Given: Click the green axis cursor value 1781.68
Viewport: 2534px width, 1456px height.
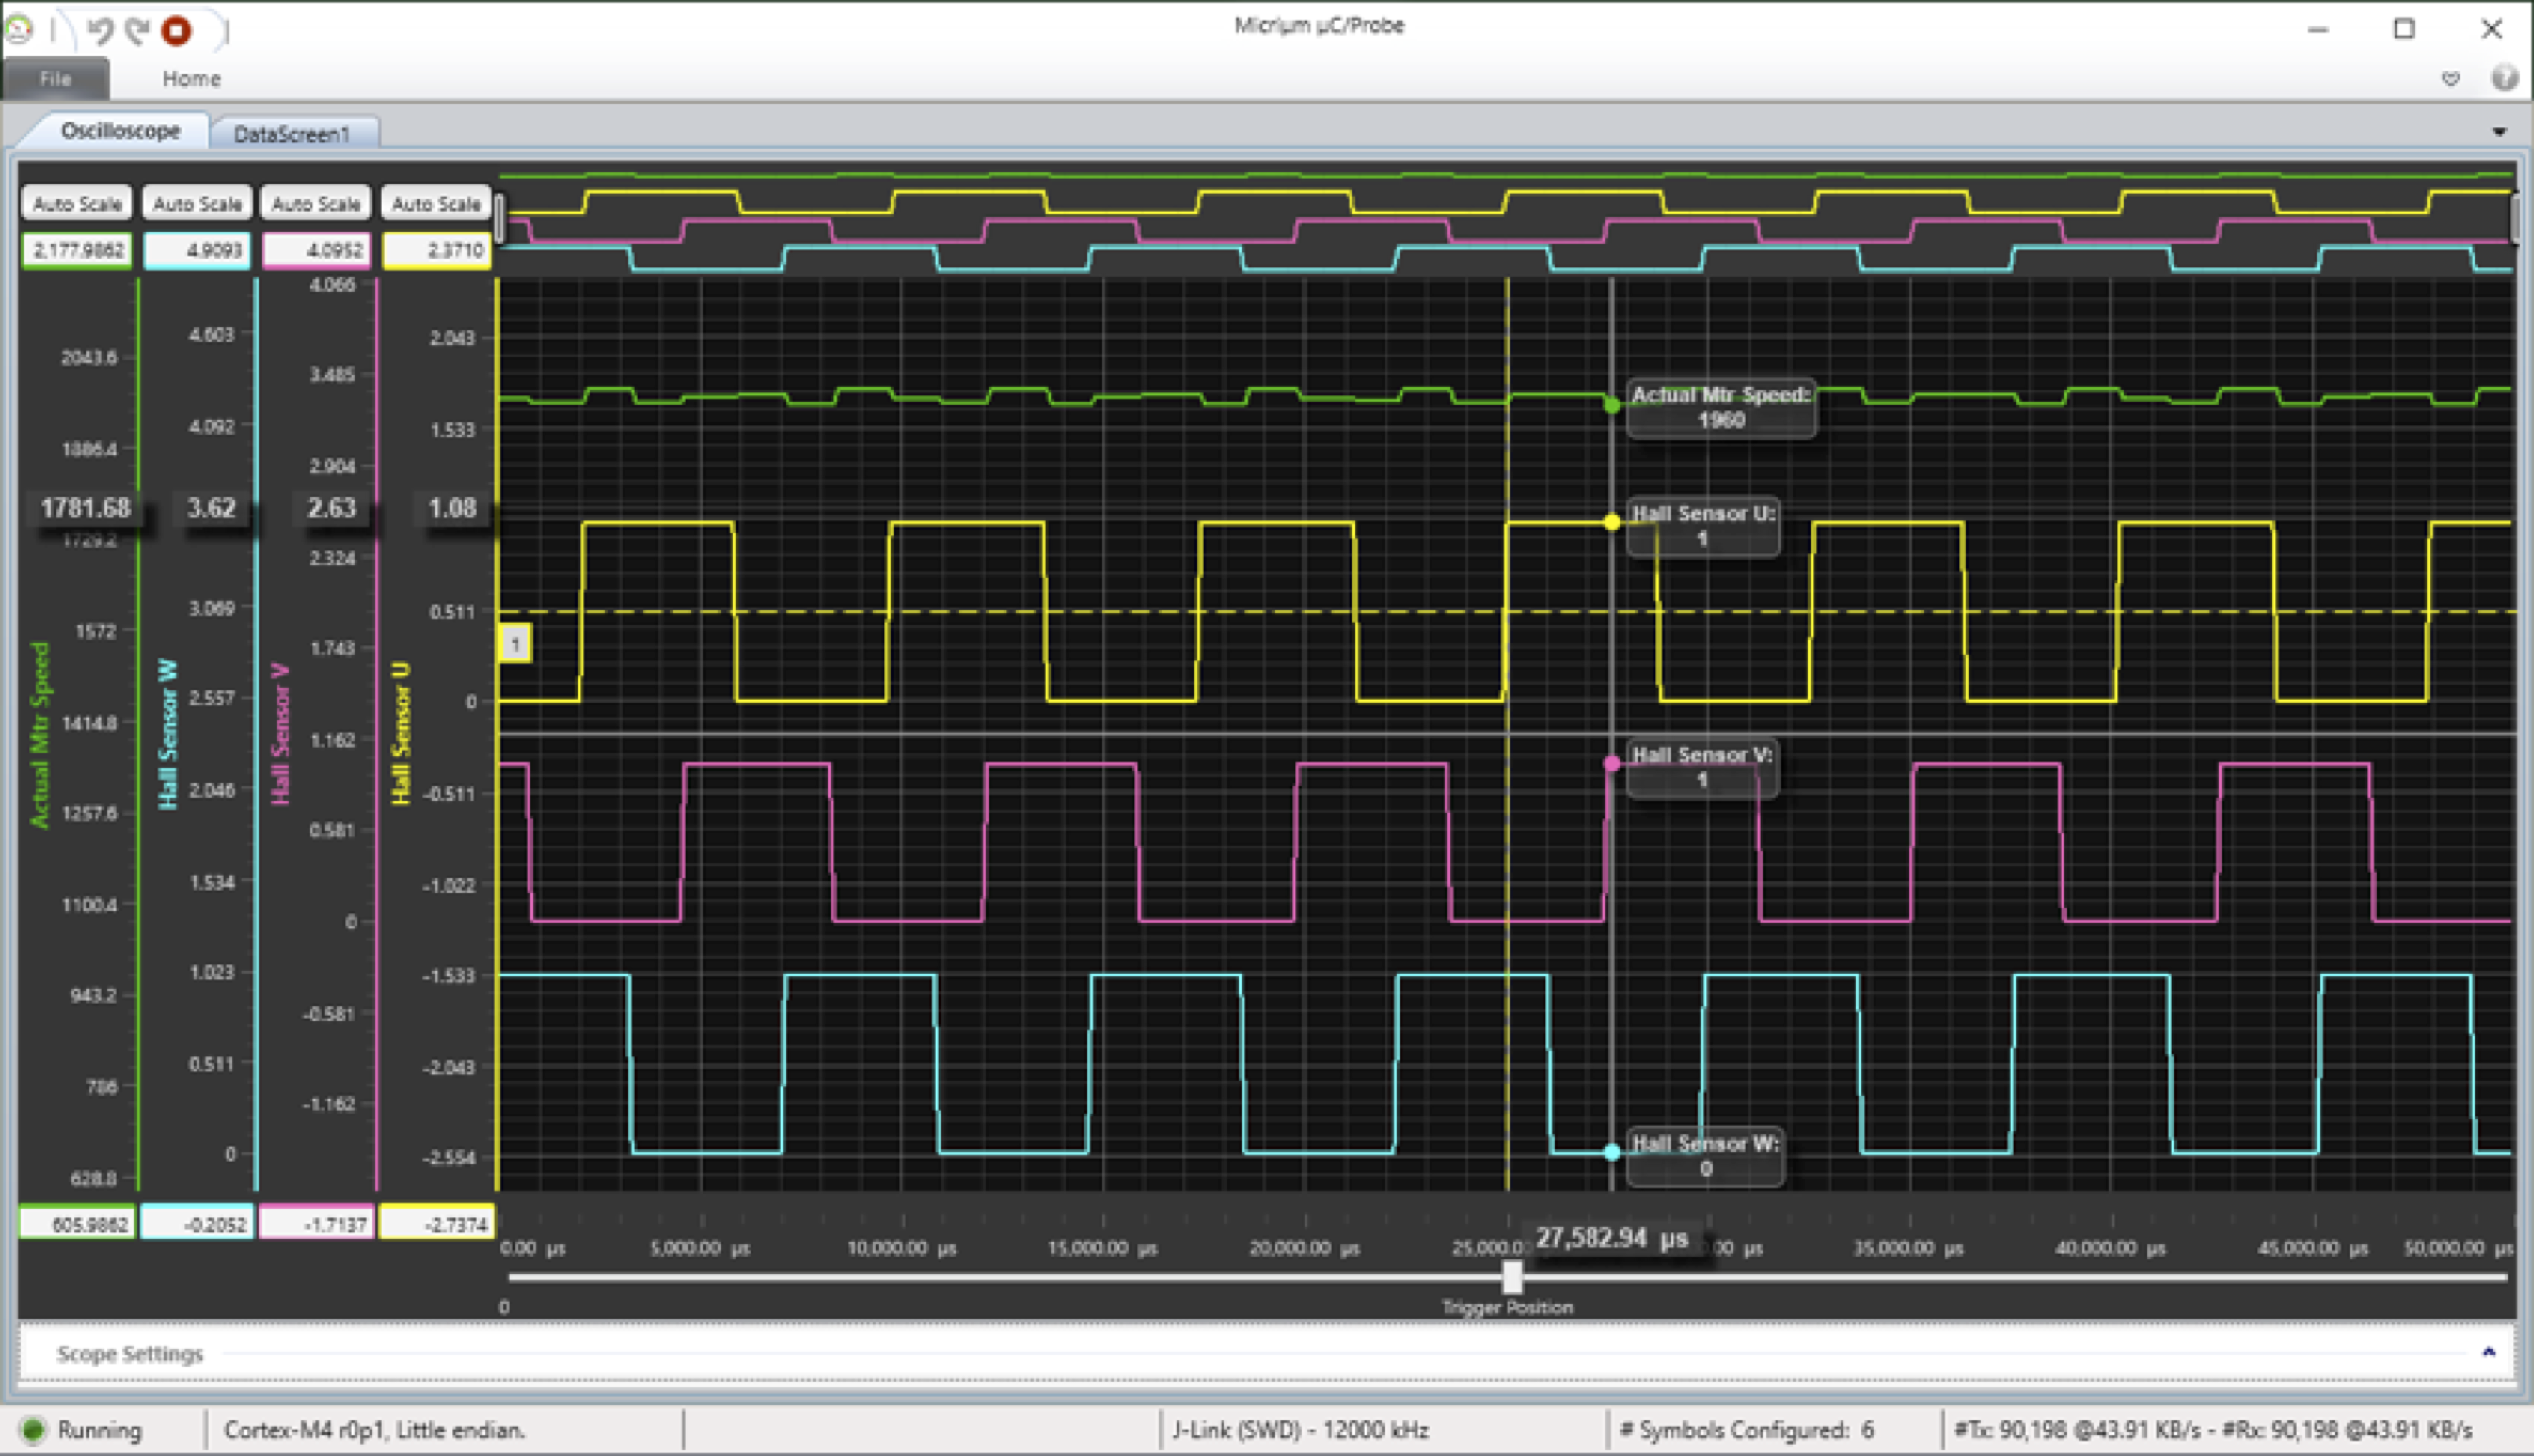Looking at the screenshot, I should pyautogui.click(x=85, y=508).
